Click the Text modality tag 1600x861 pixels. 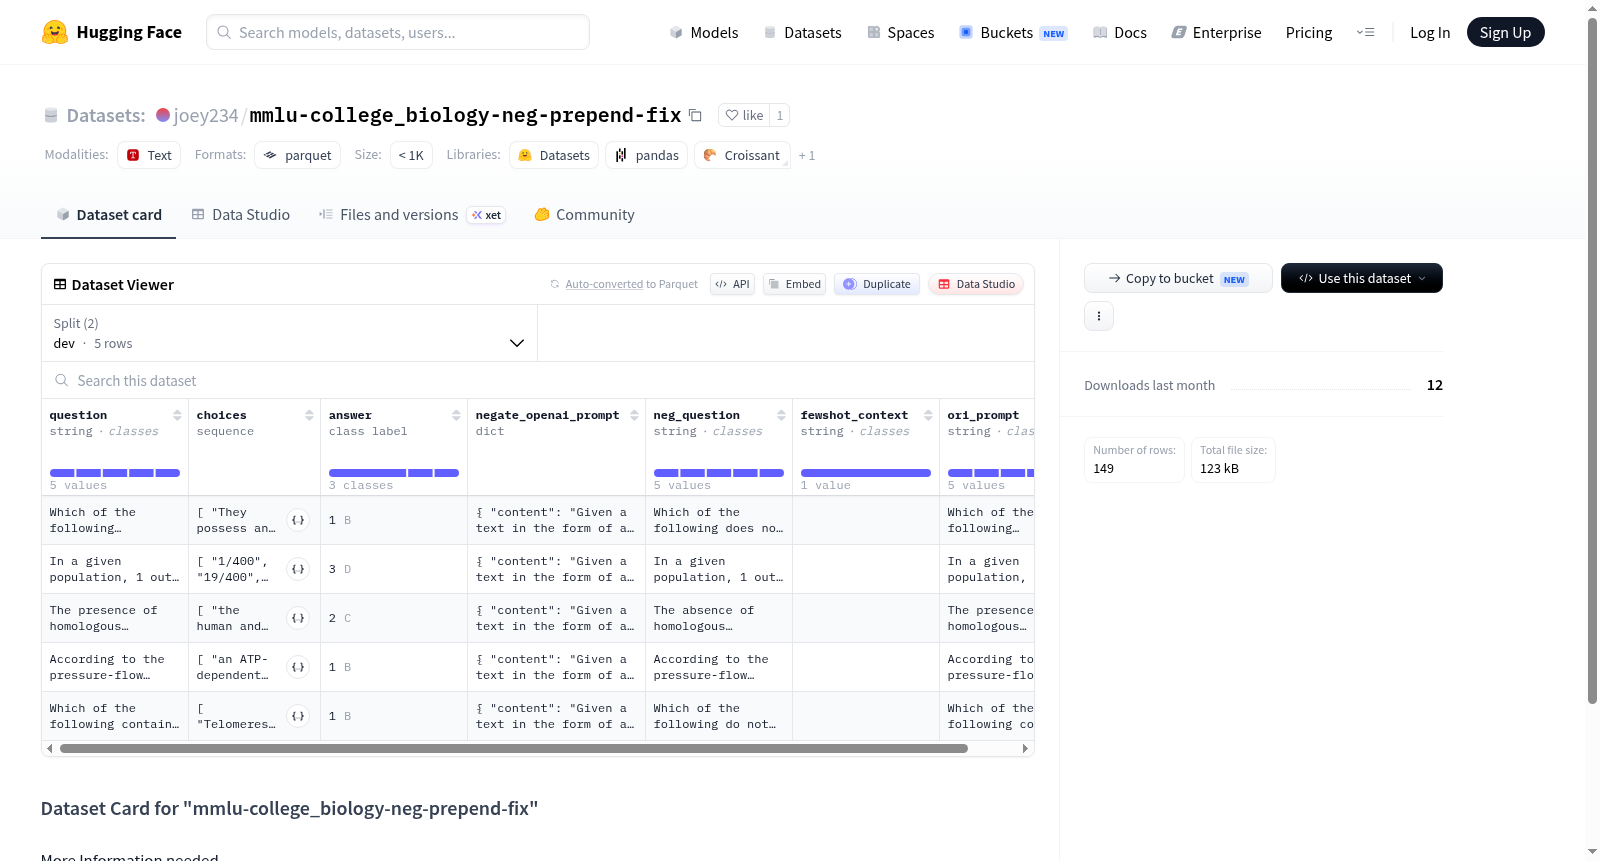pyautogui.click(x=149, y=155)
